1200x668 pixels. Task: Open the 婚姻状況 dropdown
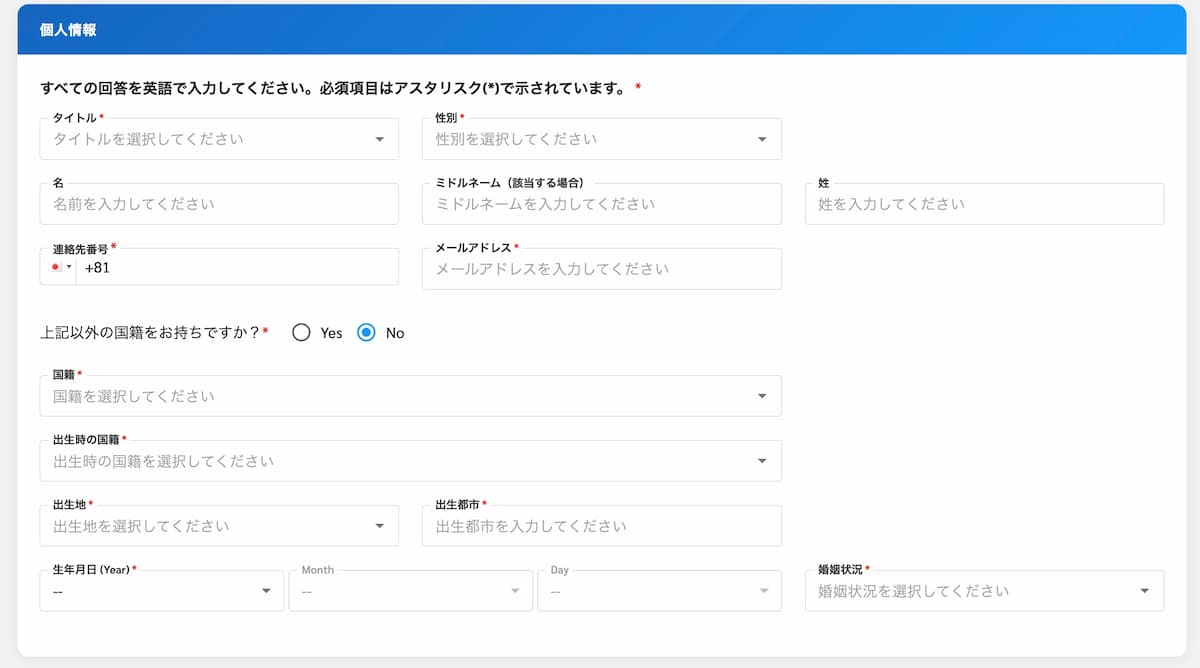985,591
